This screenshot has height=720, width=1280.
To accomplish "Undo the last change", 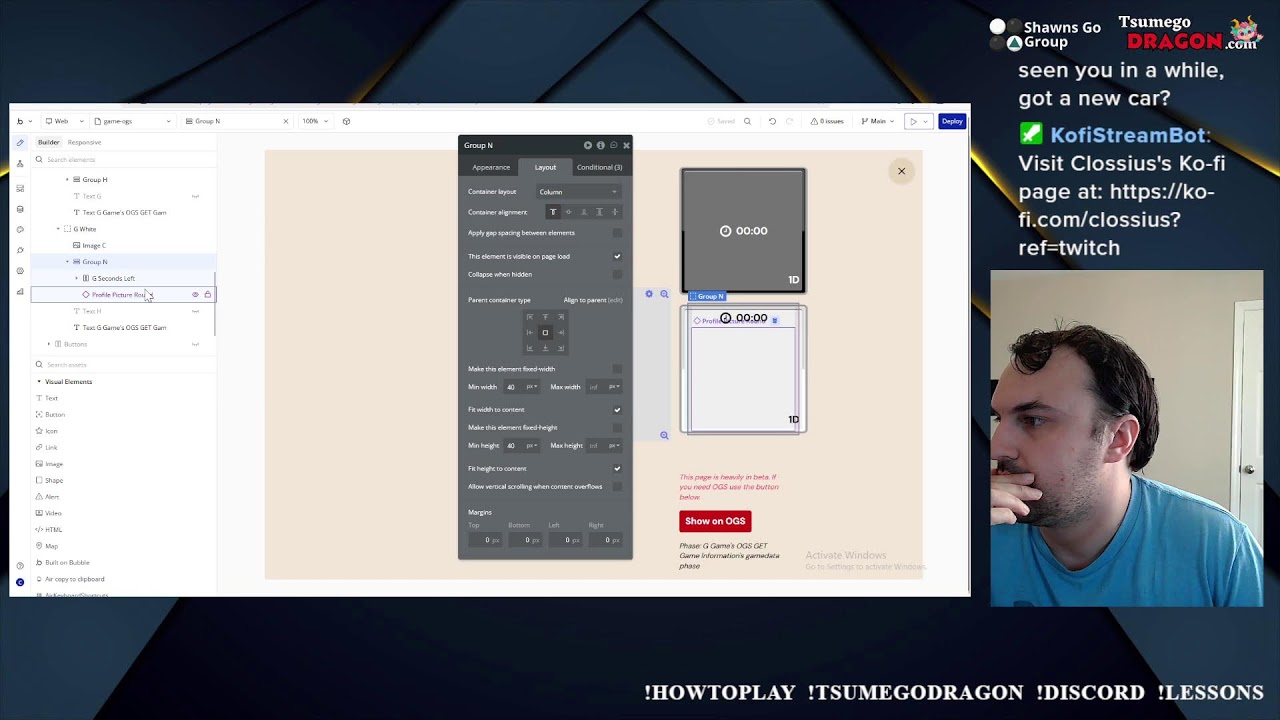I will click(x=772, y=121).
